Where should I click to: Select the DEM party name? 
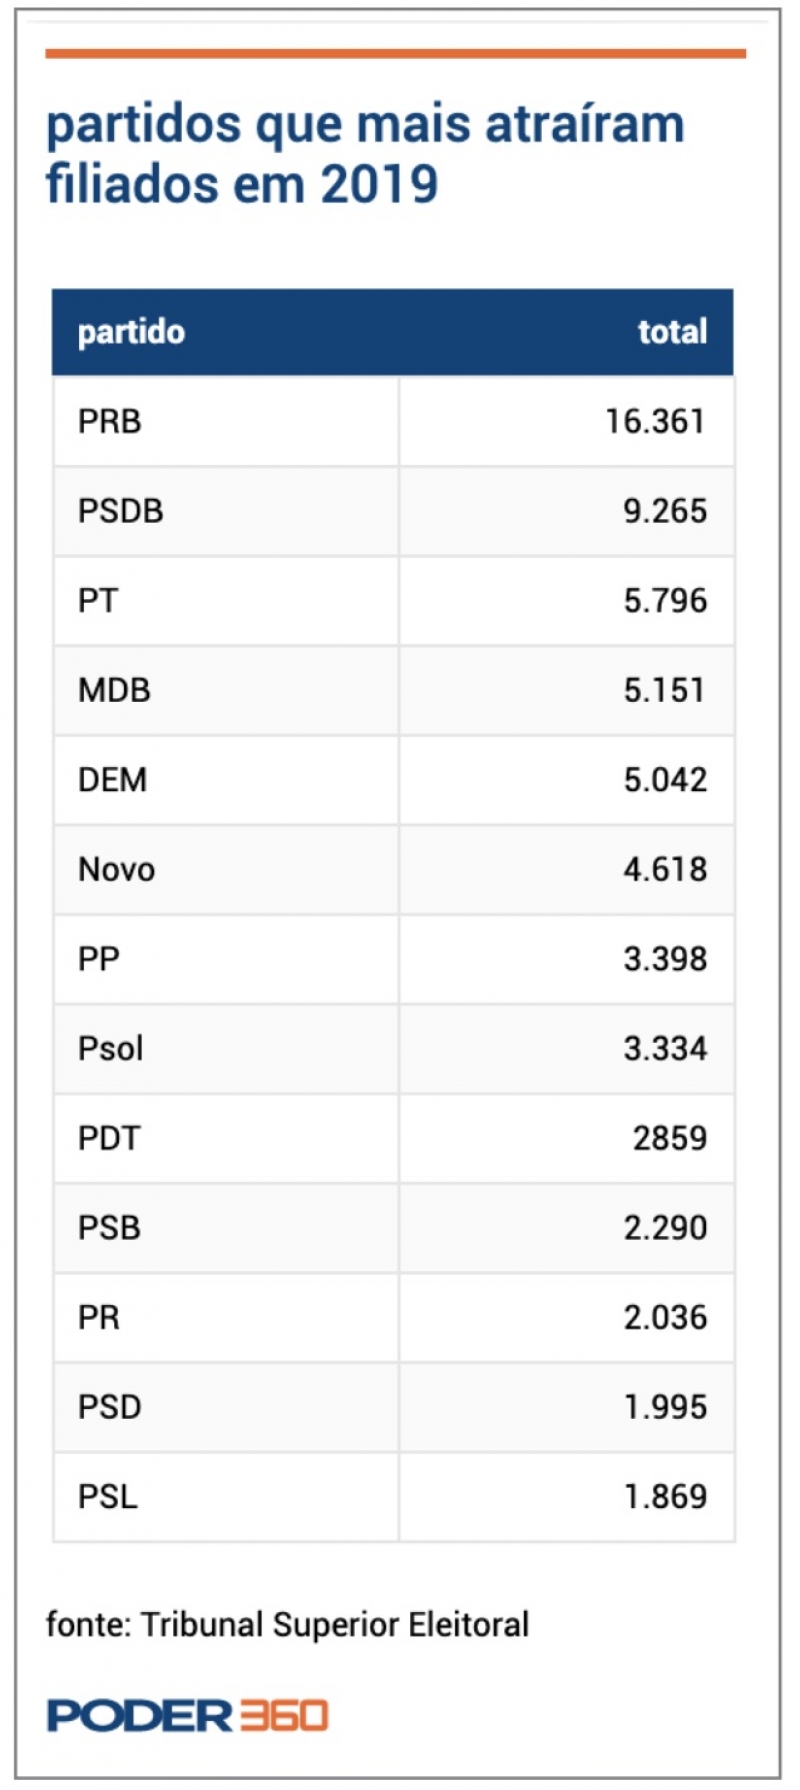click(112, 780)
